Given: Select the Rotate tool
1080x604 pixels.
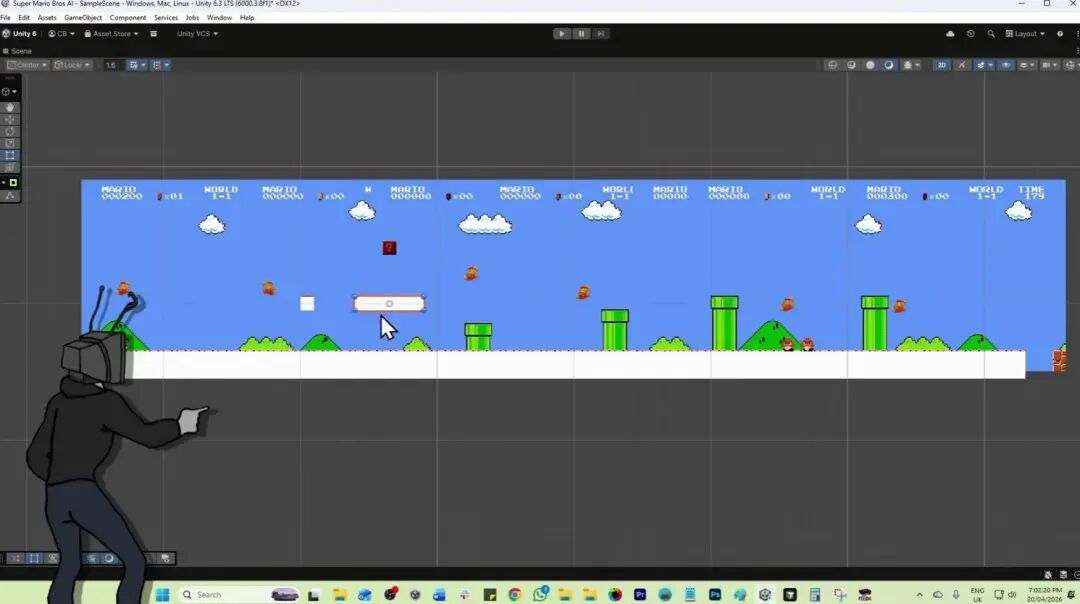Looking at the screenshot, I should (x=10, y=131).
